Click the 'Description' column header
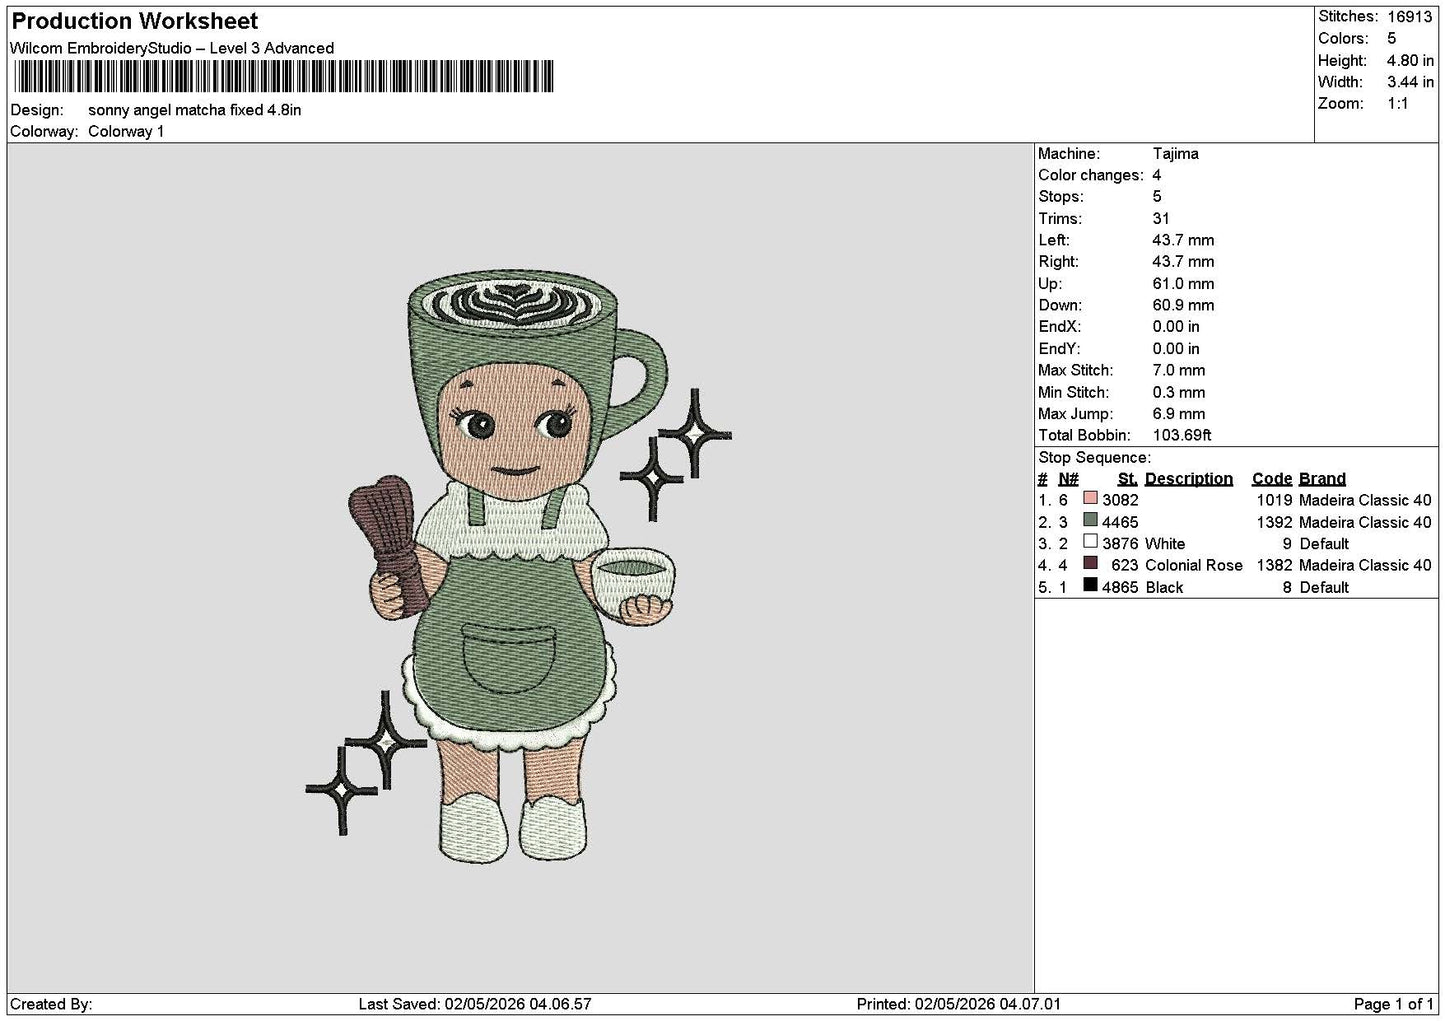Viewport: 1445px width, 1021px height. click(x=1189, y=478)
